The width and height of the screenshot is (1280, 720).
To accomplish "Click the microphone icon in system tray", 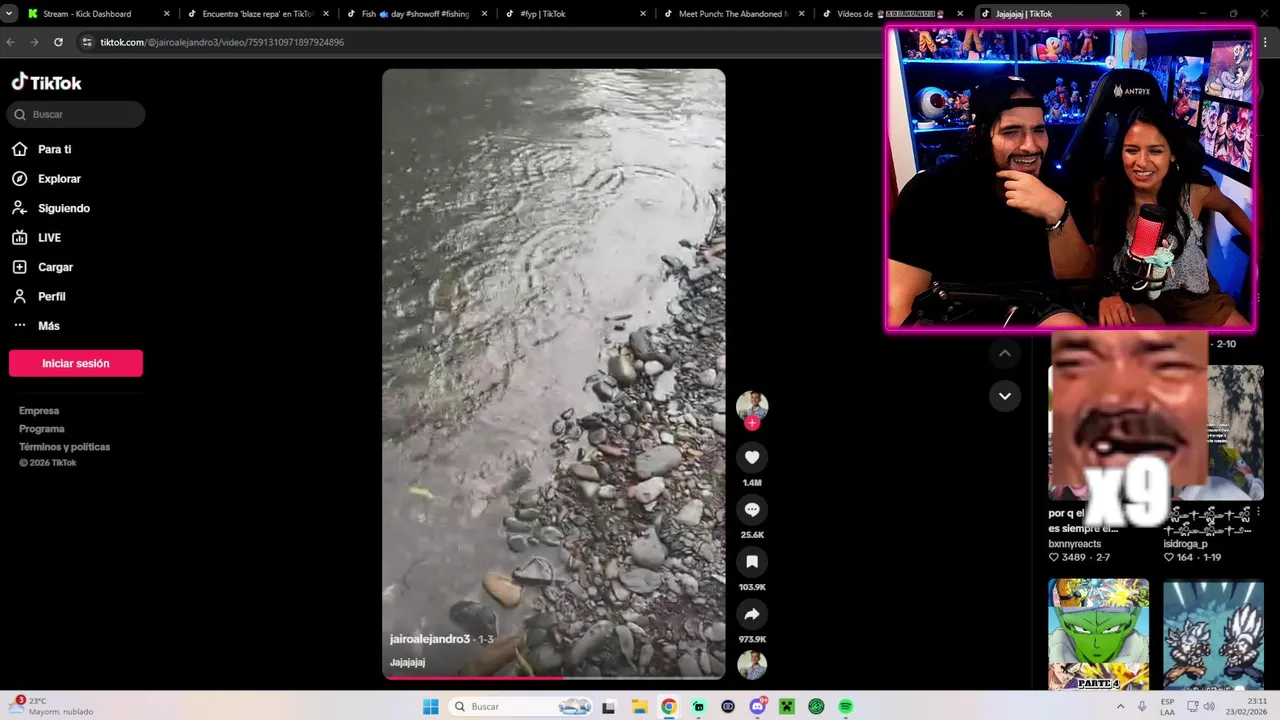I will [x=1142, y=706].
